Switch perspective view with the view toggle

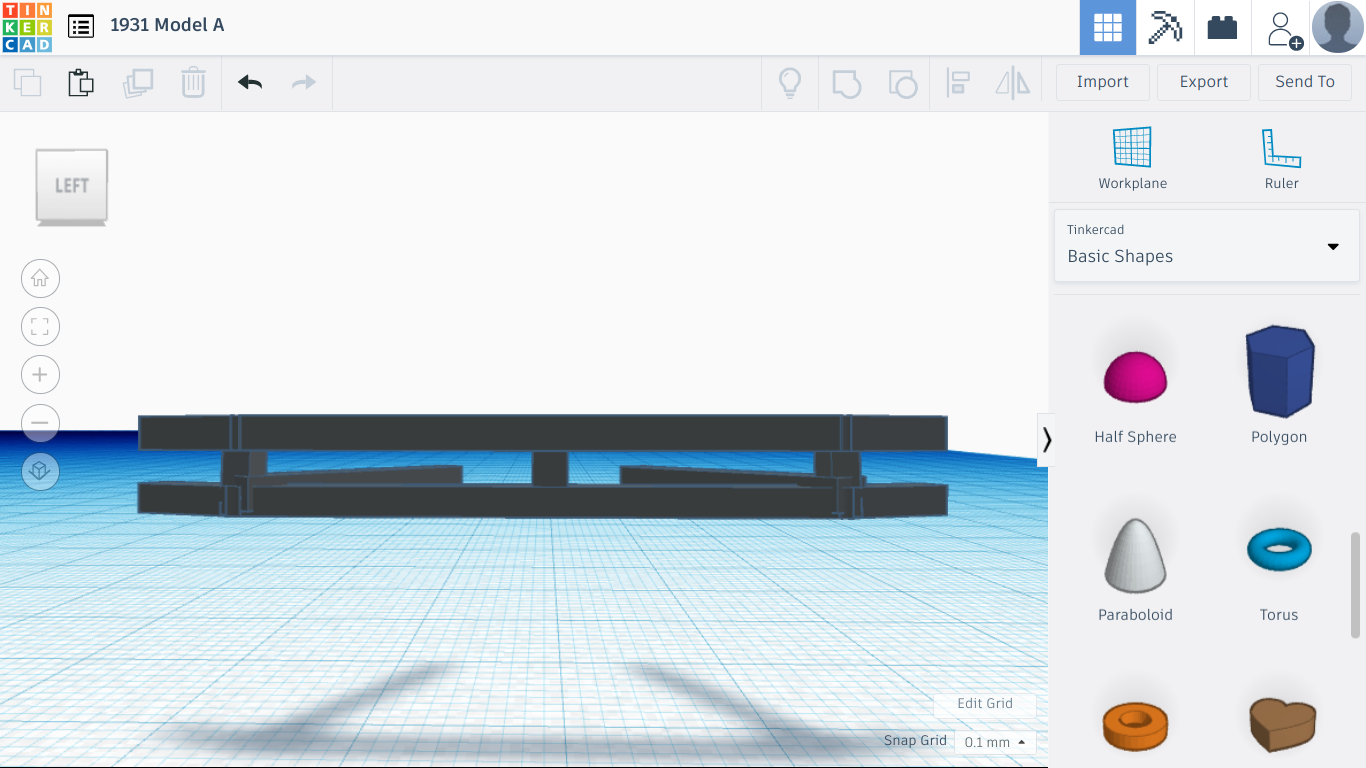click(x=40, y=471)
